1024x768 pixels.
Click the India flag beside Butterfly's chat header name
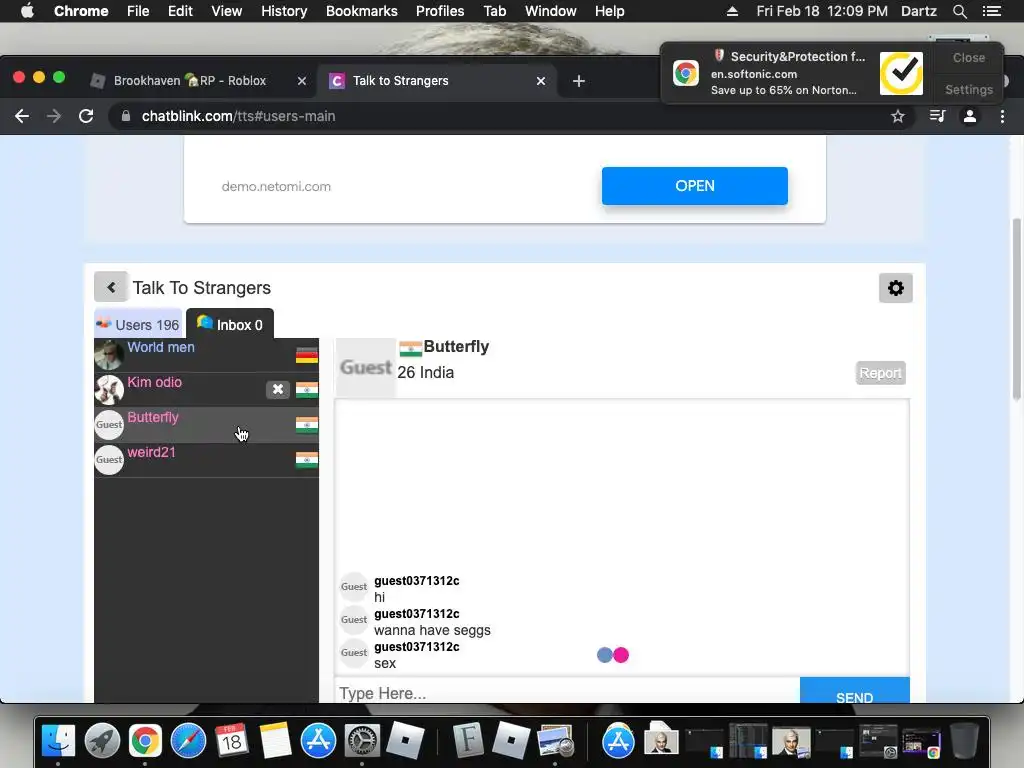pyautogui.click(x=410, y=349)
